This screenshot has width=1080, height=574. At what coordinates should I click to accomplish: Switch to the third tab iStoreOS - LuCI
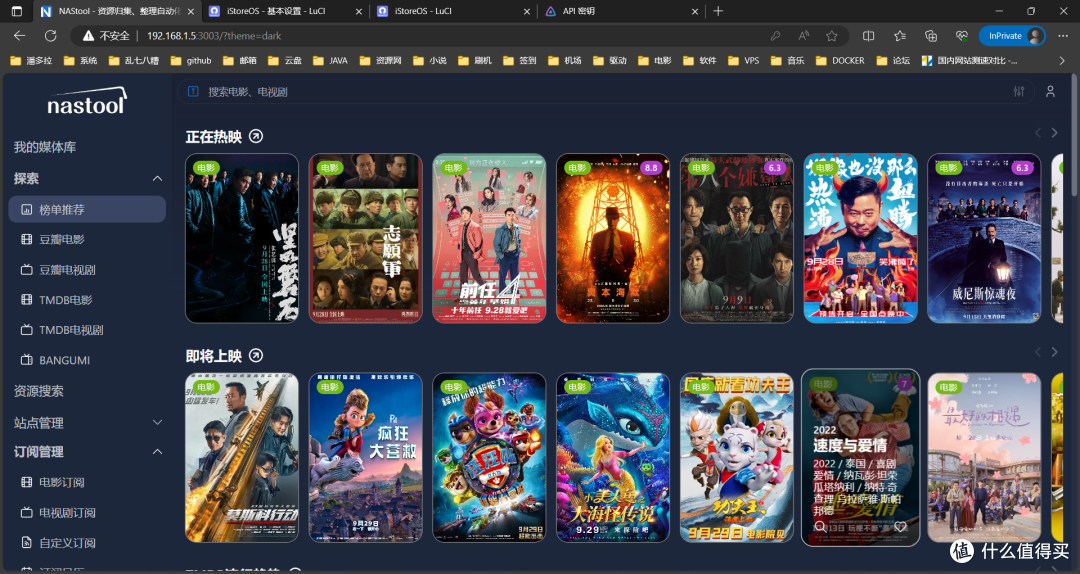(453, 11)
